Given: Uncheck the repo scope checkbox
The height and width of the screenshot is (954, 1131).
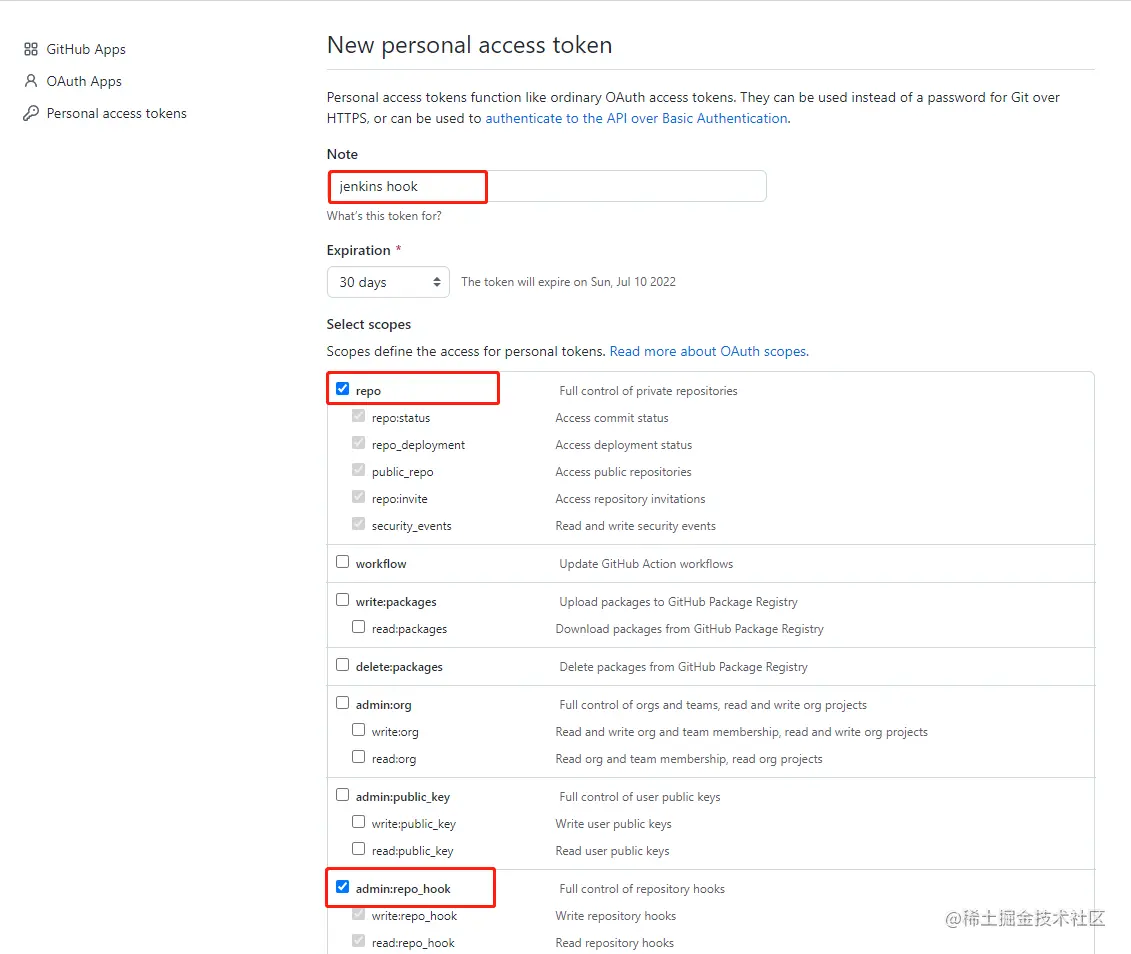Looking at the screenshot, I should (343, 389).
